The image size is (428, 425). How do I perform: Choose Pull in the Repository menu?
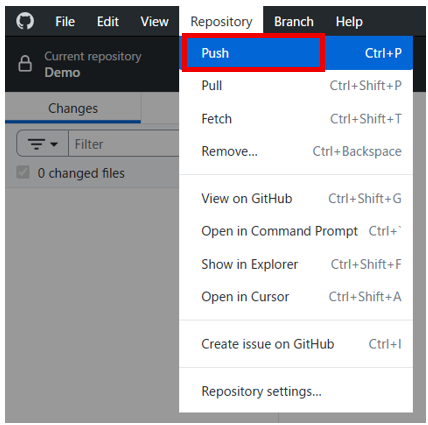(x=296, y=86)
